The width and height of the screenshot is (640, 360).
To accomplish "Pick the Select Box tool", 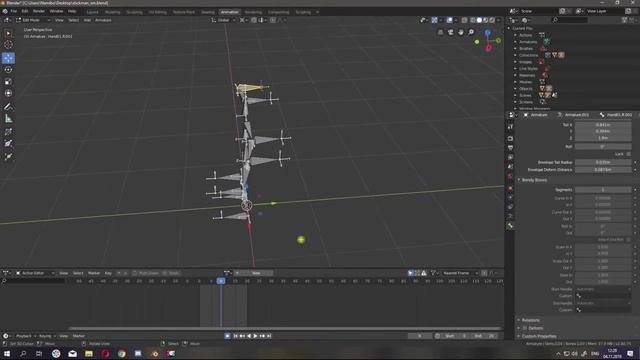I will (8, 33).
